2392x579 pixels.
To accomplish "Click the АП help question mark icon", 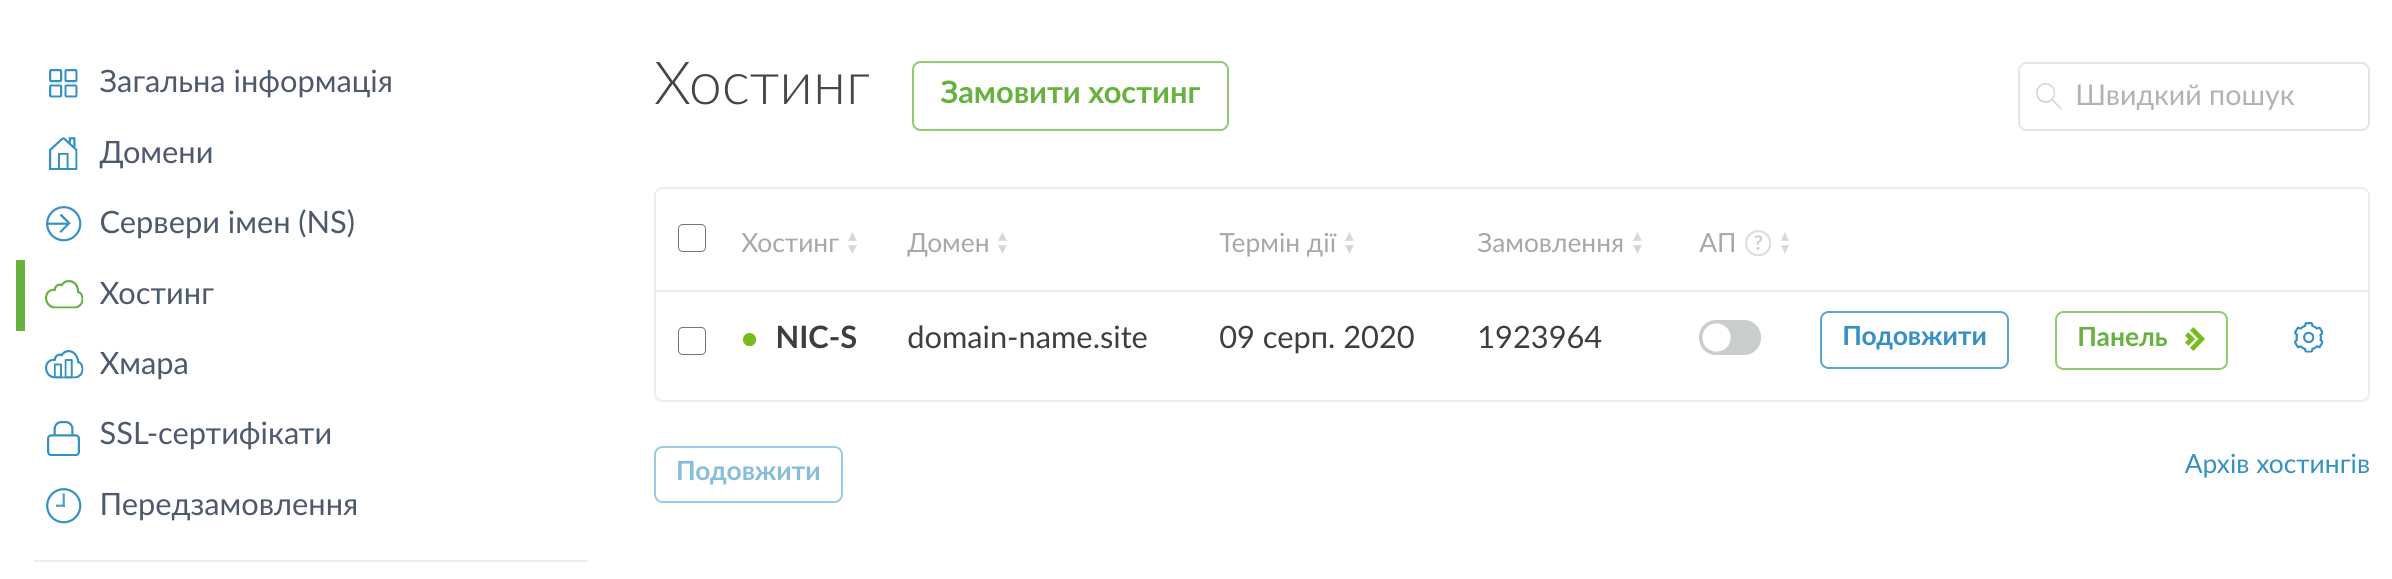I will click(x=1757, y=243).
